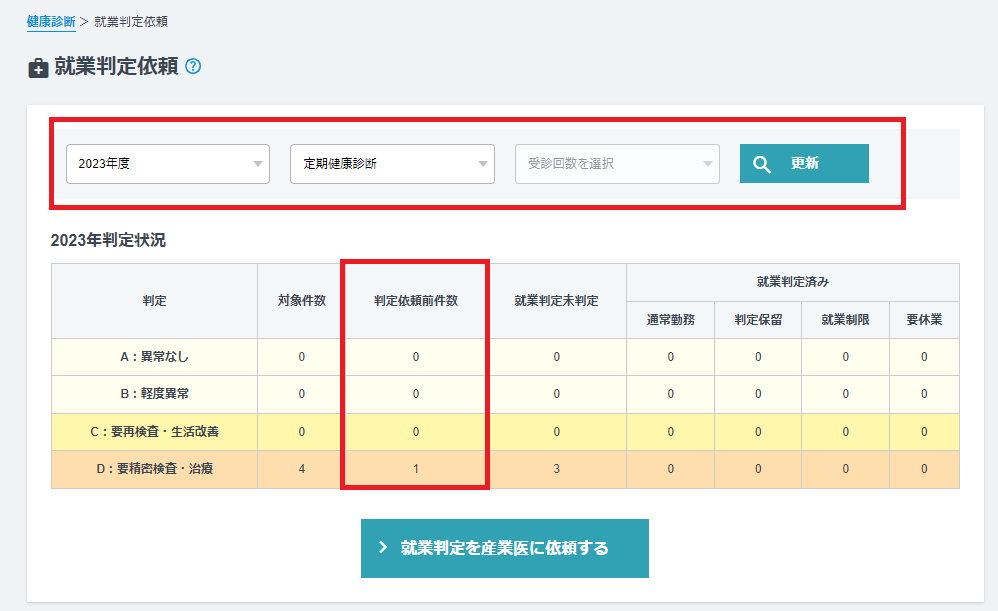Click the chevron icon on 就業判定を産業医に依頼する
The height and width of the screenshot is (611, 998).
pos(383,548)
